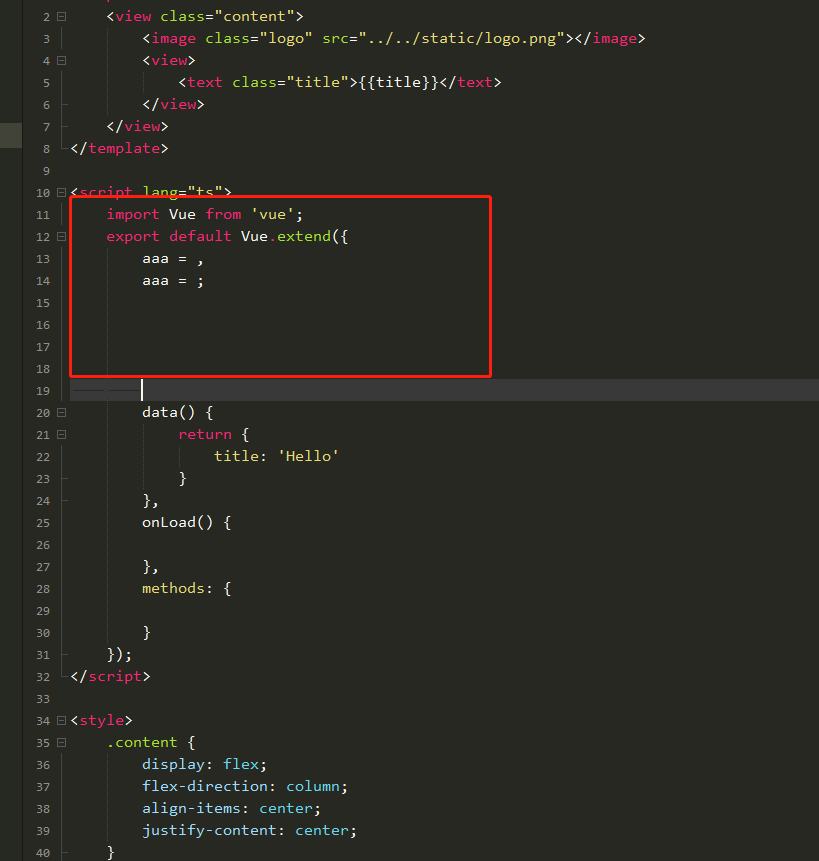Viewport: 819px width, 861px height.
Task: Click "return" keyword on line 21
Action: tap(205, 434)
